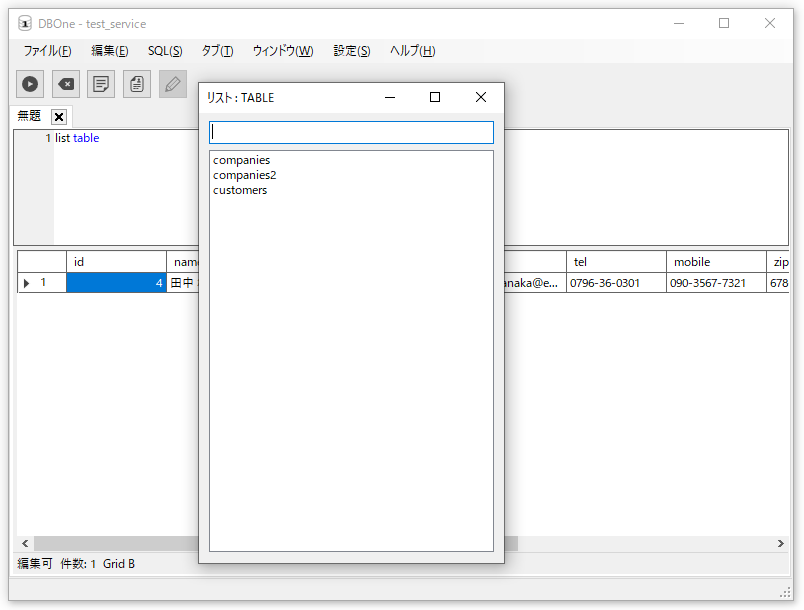Click the note icon in the toolbar

click(101, 85)
